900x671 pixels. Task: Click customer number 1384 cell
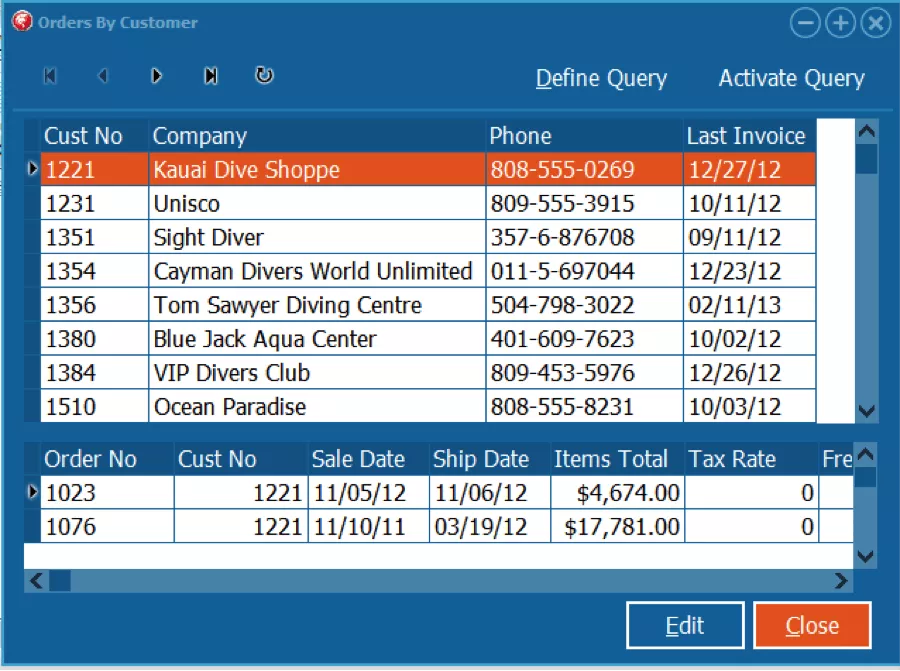[95, 373]
